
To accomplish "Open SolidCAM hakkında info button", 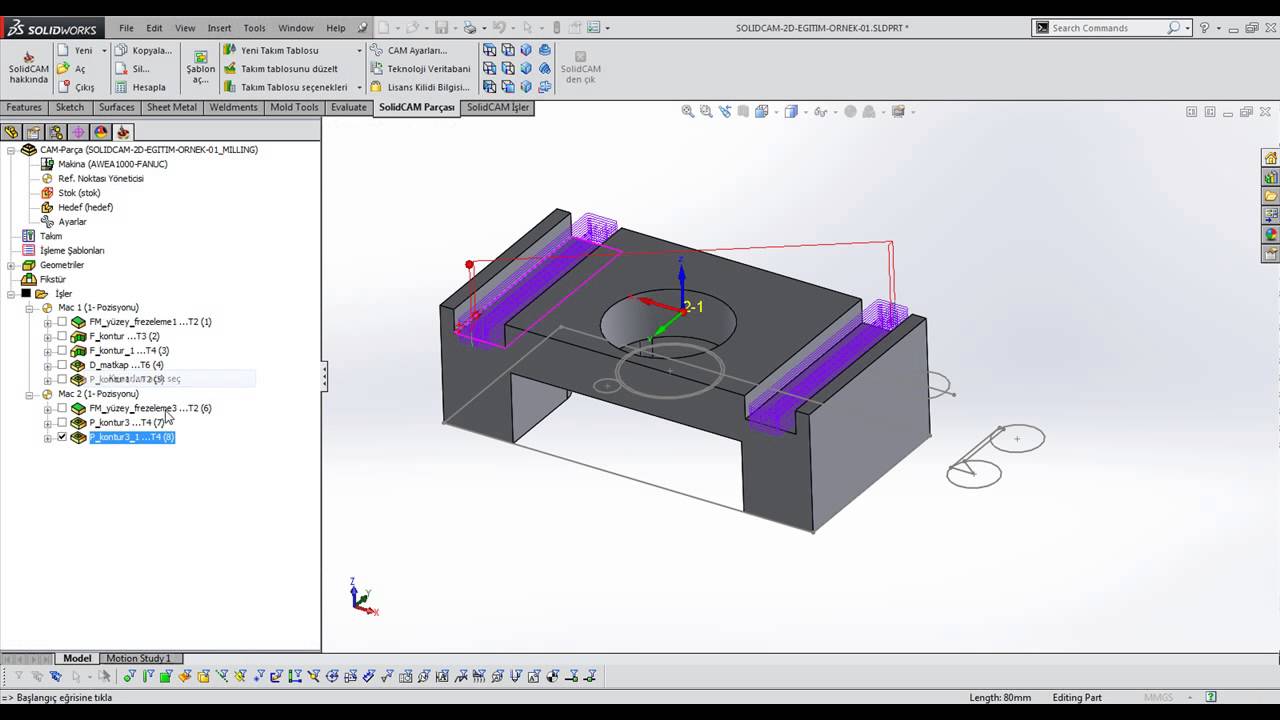I will pyautogui.click(x=29, y=68).
